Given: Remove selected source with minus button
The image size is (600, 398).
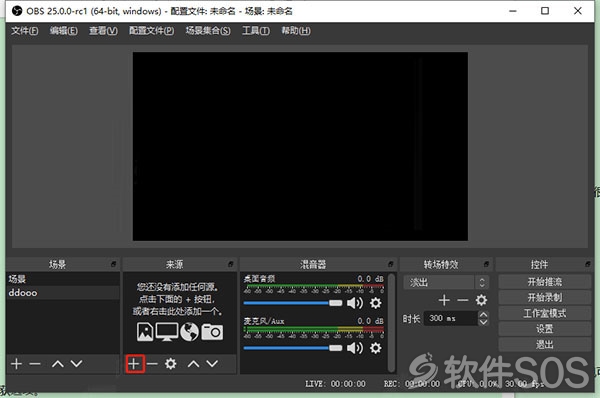Looking at the screenshot, I should coord(152,364).
